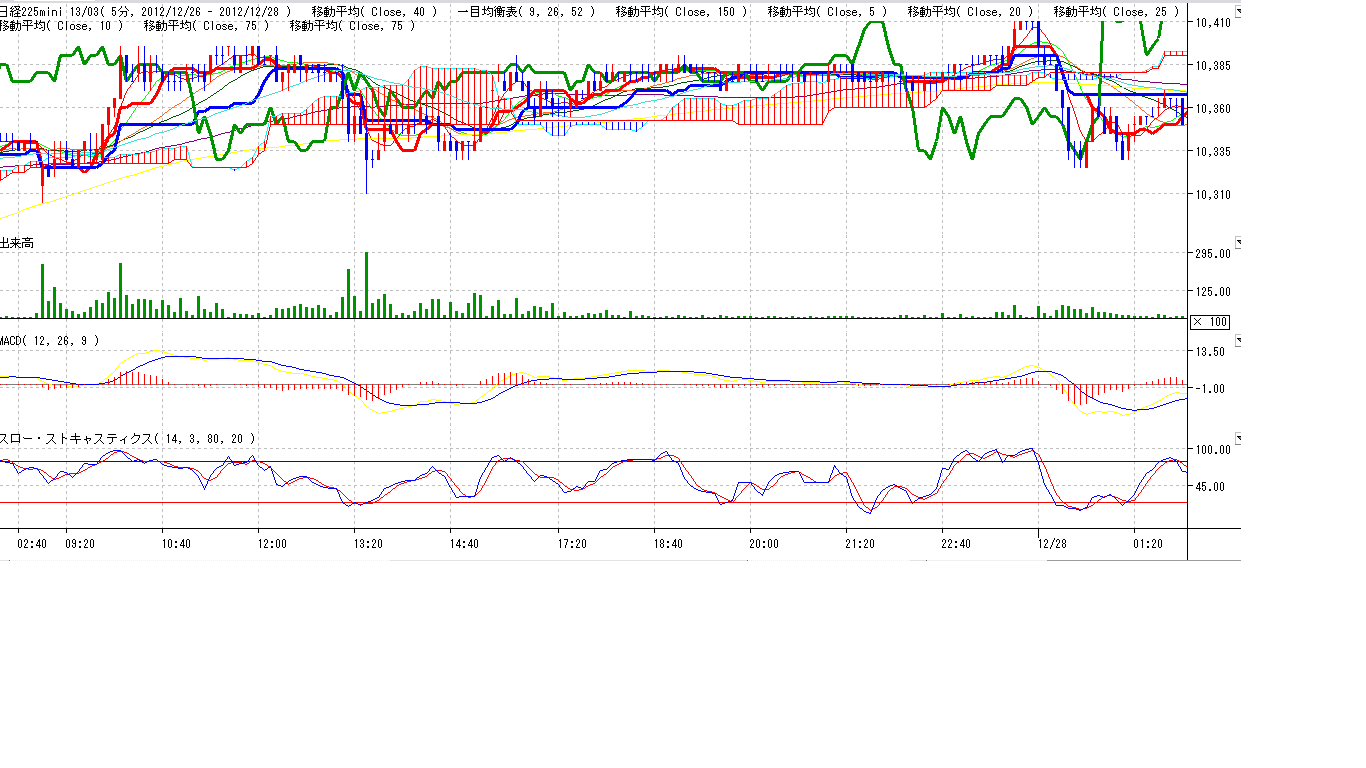Open the slow stochastics panel dropdown arrow
1366x768 pixels.
pos(1240,439)
